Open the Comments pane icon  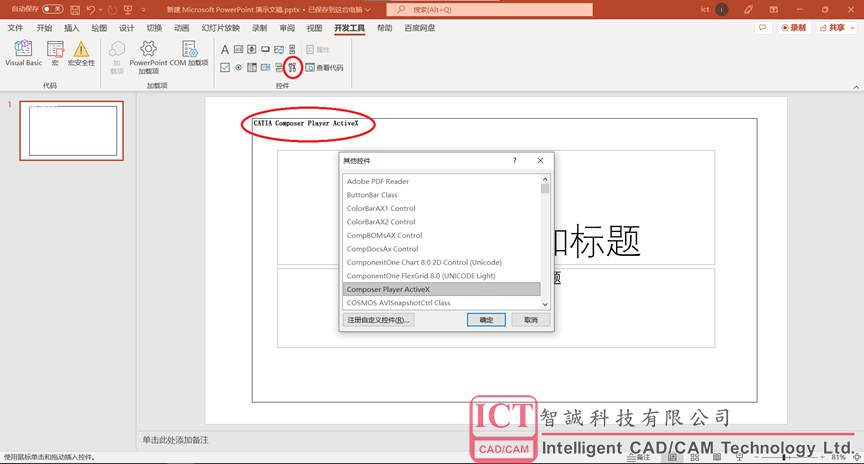(763, 28)
